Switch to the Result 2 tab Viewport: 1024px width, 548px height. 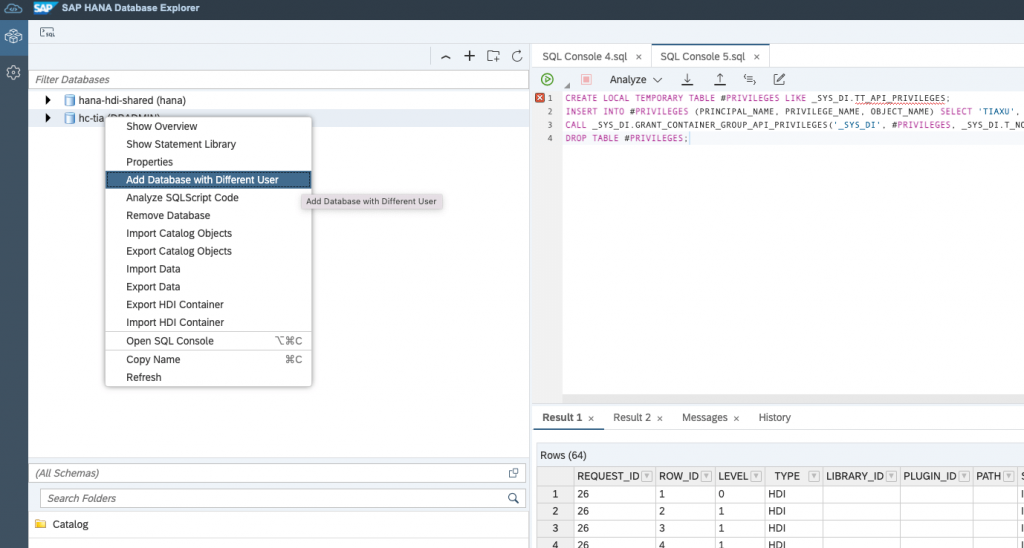[x=632, y=417]
